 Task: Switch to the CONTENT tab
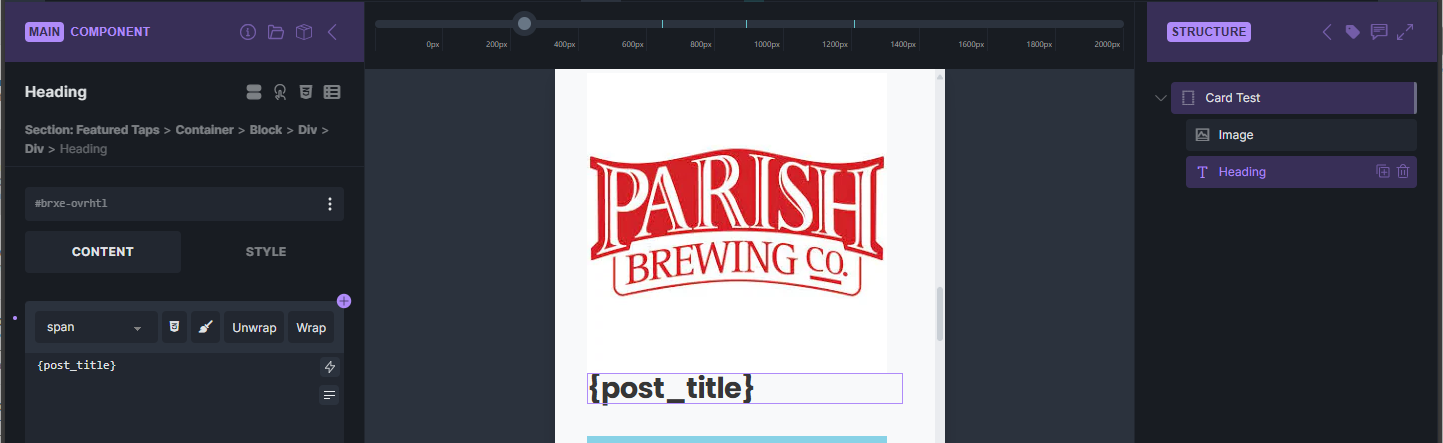click(x=103, y=252)
